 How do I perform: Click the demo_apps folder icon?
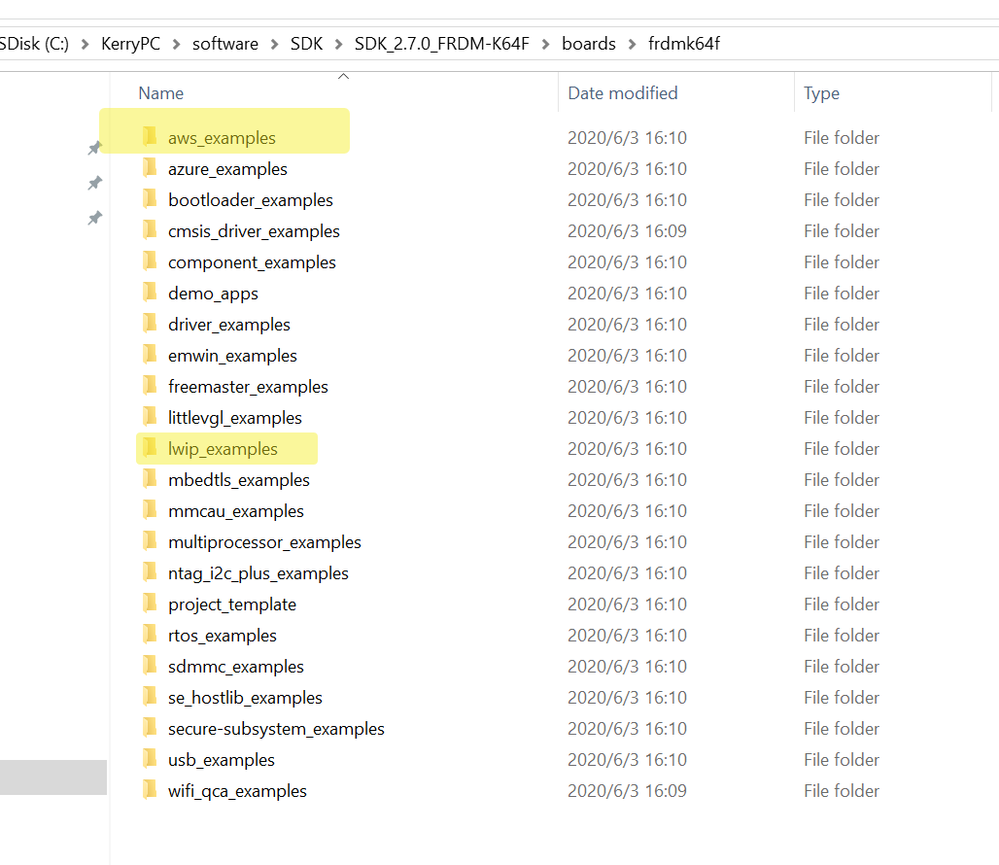coord(150,292)
